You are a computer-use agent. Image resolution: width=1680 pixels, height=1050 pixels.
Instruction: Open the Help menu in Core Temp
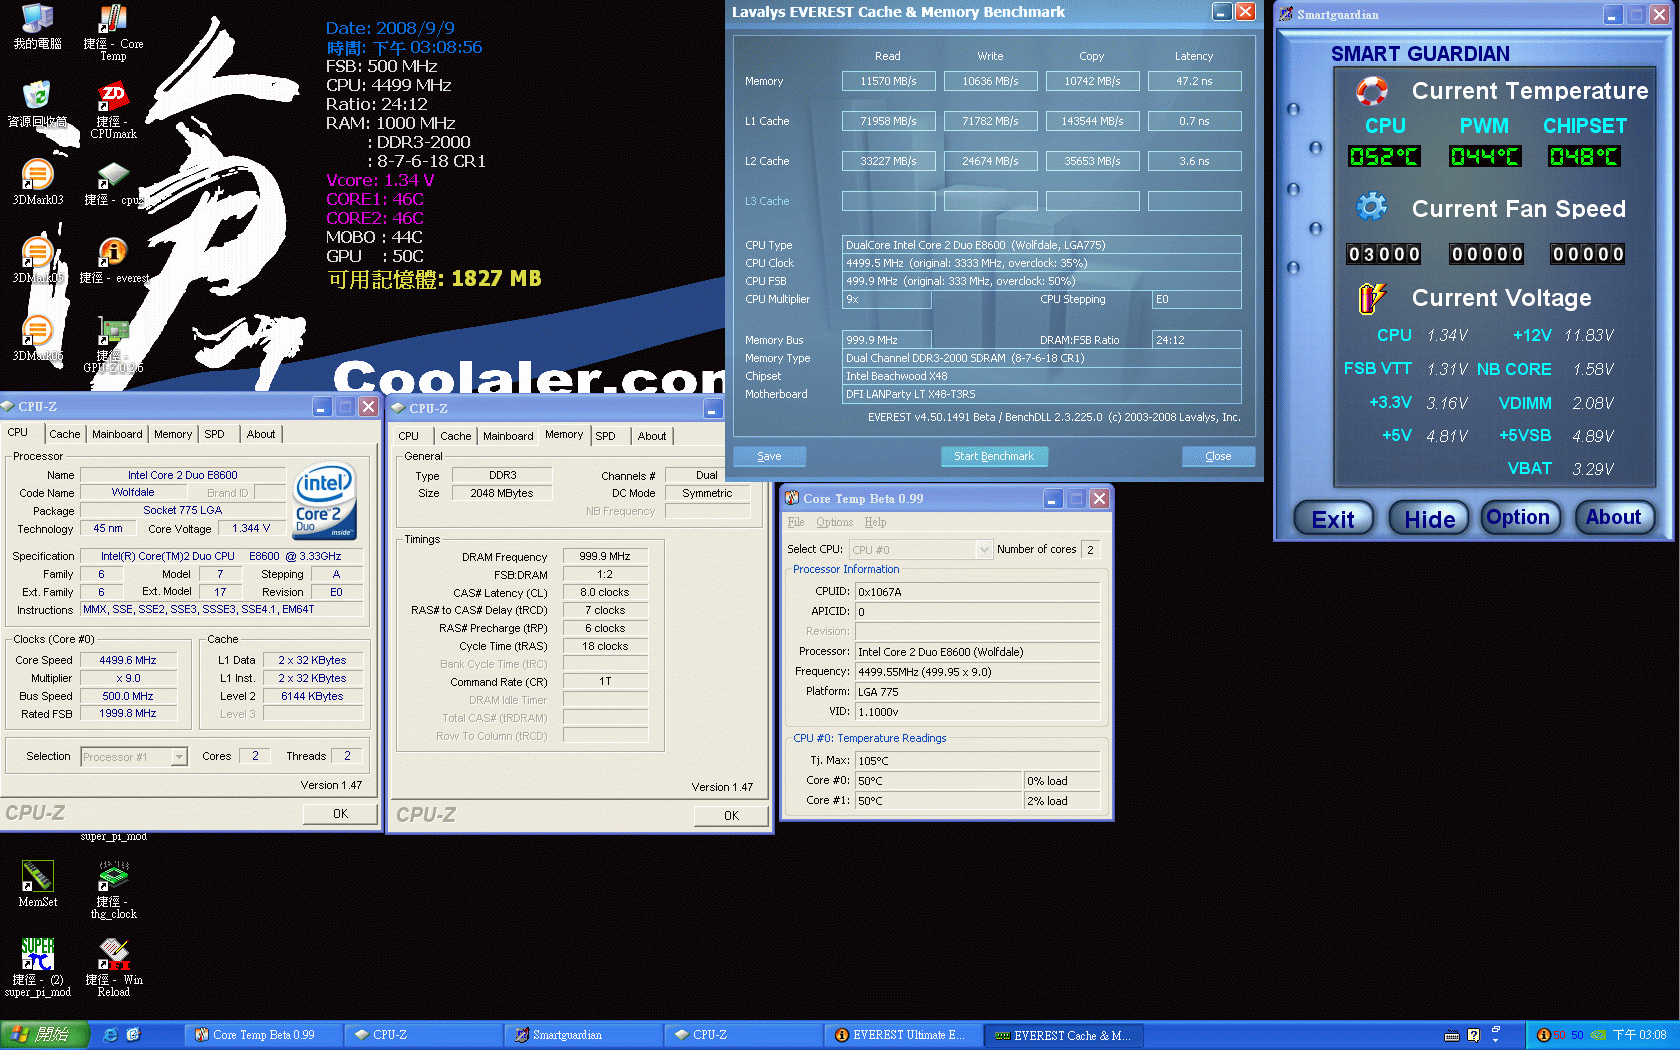tap(875, 522)
